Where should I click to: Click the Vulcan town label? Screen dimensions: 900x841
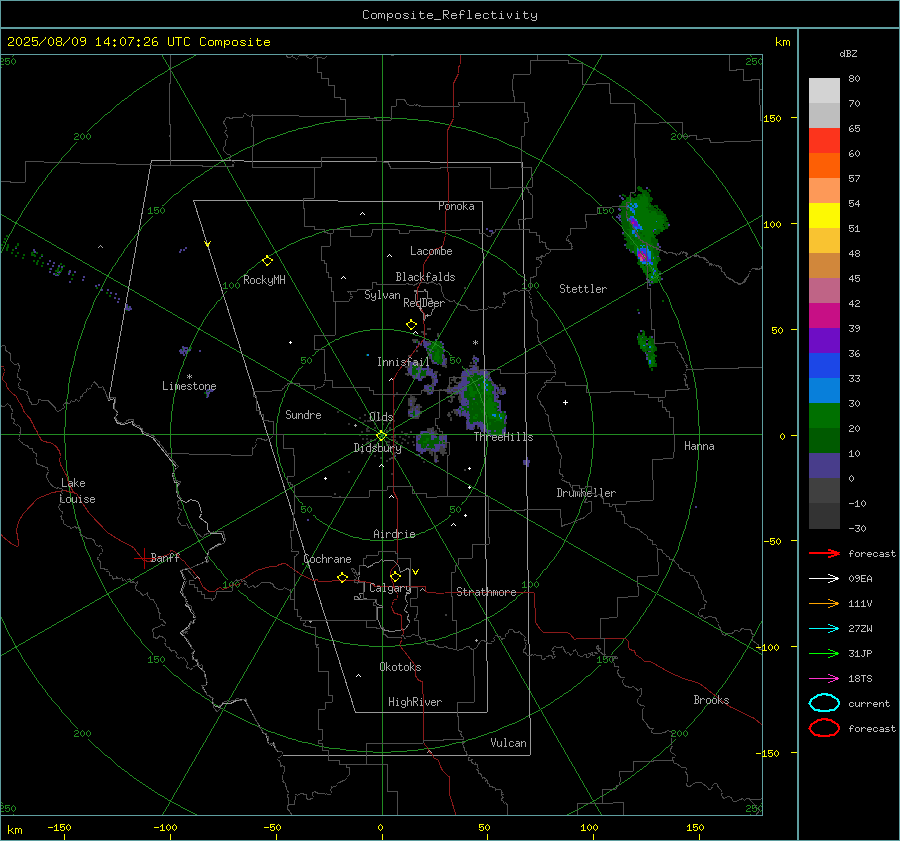[508, 743]
